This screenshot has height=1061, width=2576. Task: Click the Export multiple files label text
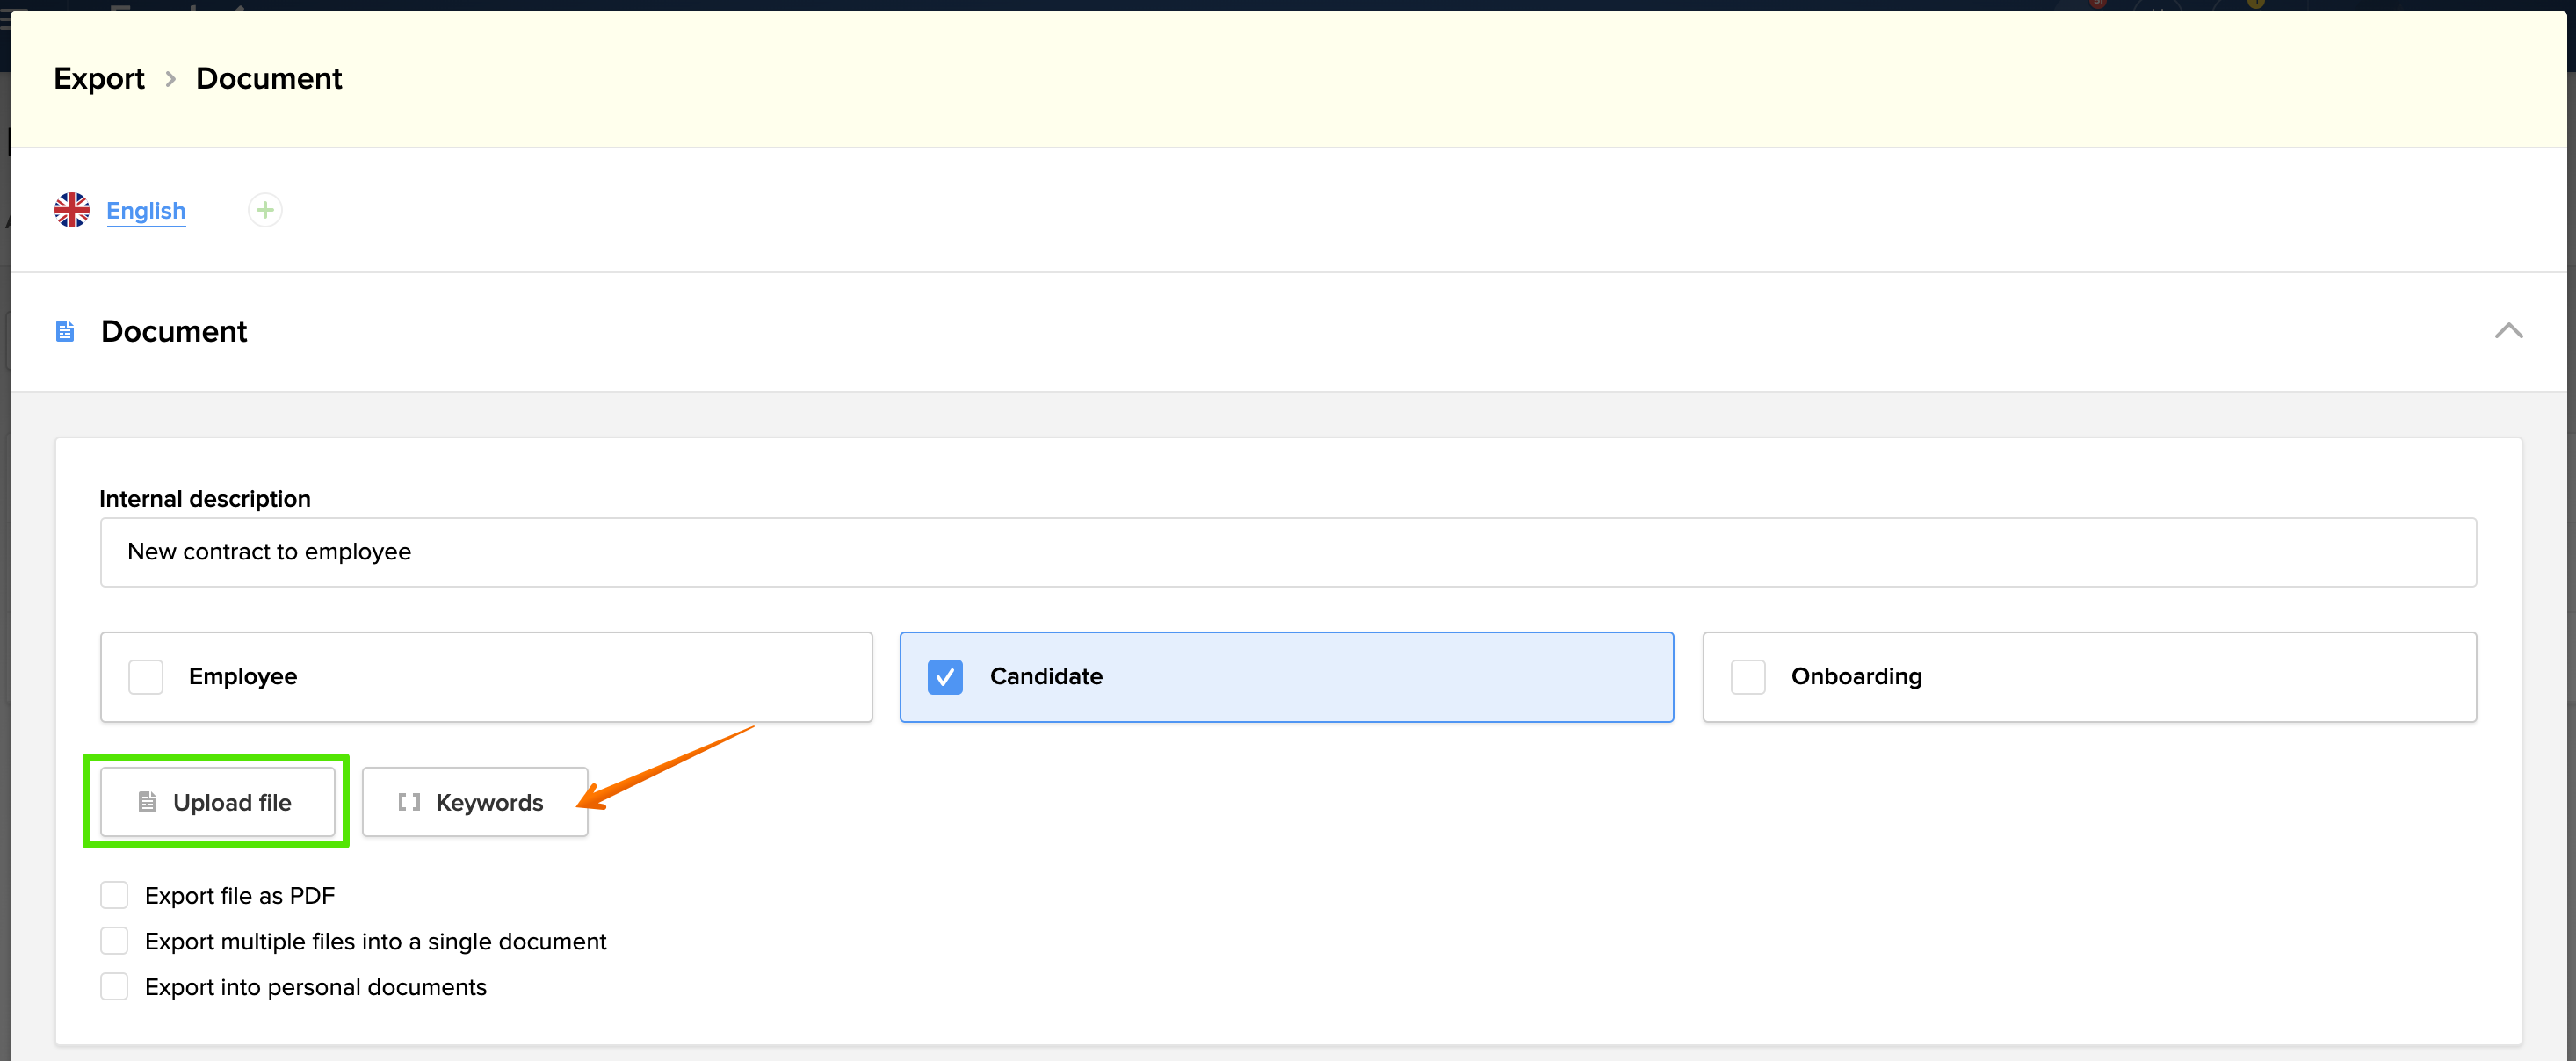point(376,942)
